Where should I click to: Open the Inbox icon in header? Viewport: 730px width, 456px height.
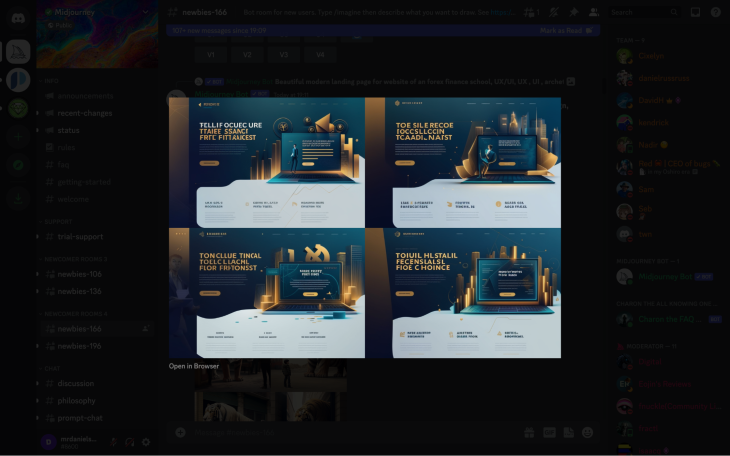(x=695, y=13)
